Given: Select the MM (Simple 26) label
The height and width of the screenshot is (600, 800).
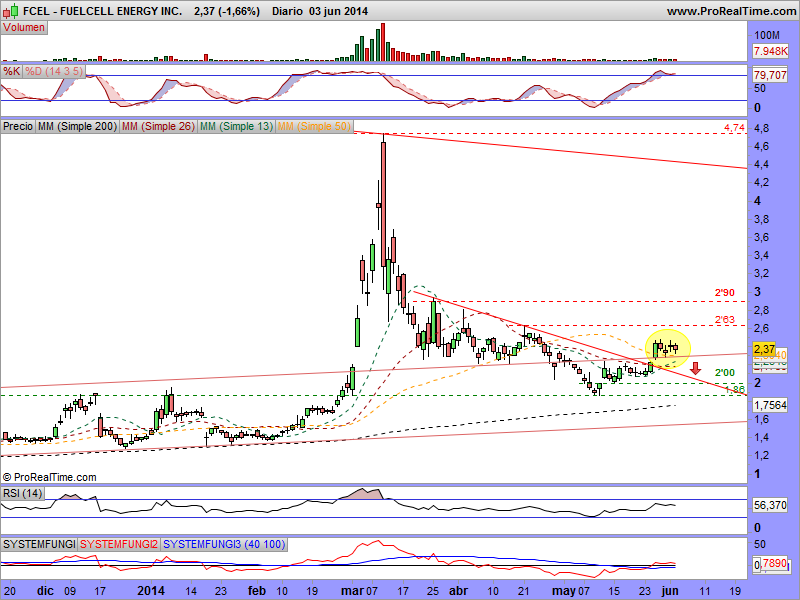Looking at the screenshot, I should click(x=158, y=126).
